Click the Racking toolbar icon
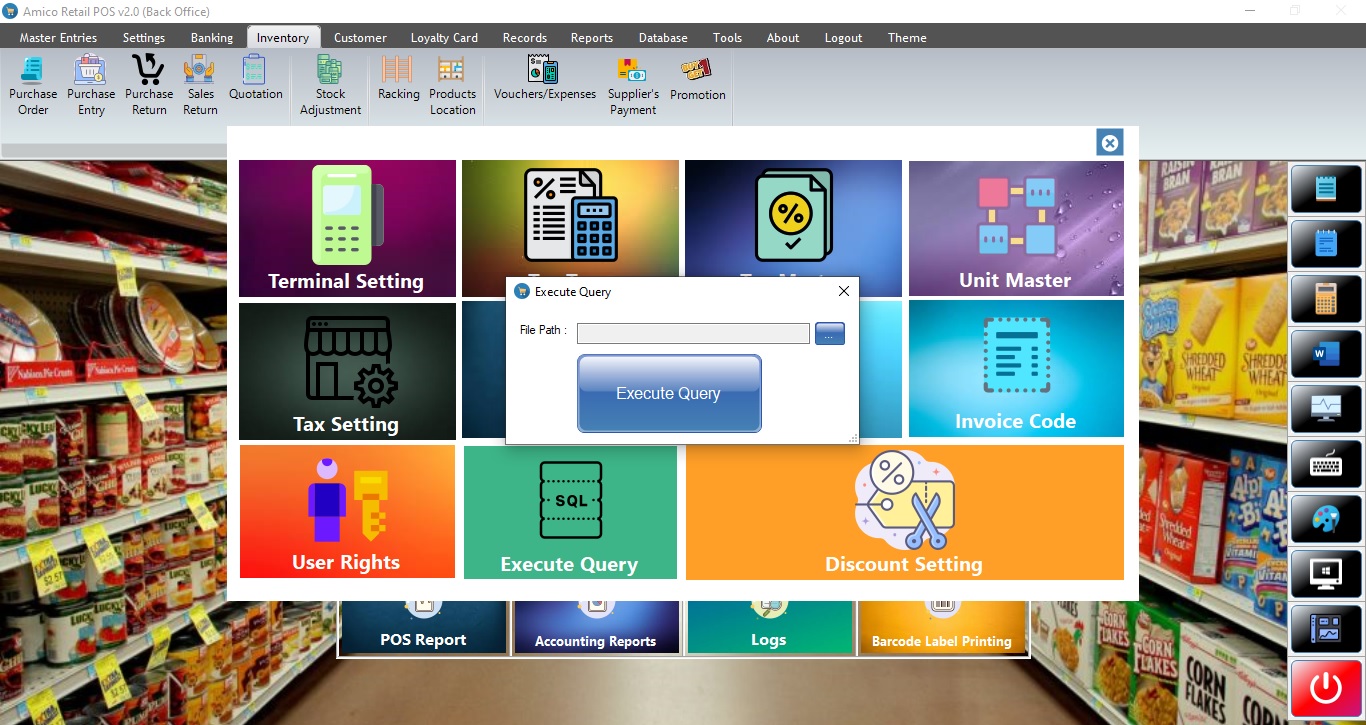The width and height of the screenshot is (1366, 725). 398,80
